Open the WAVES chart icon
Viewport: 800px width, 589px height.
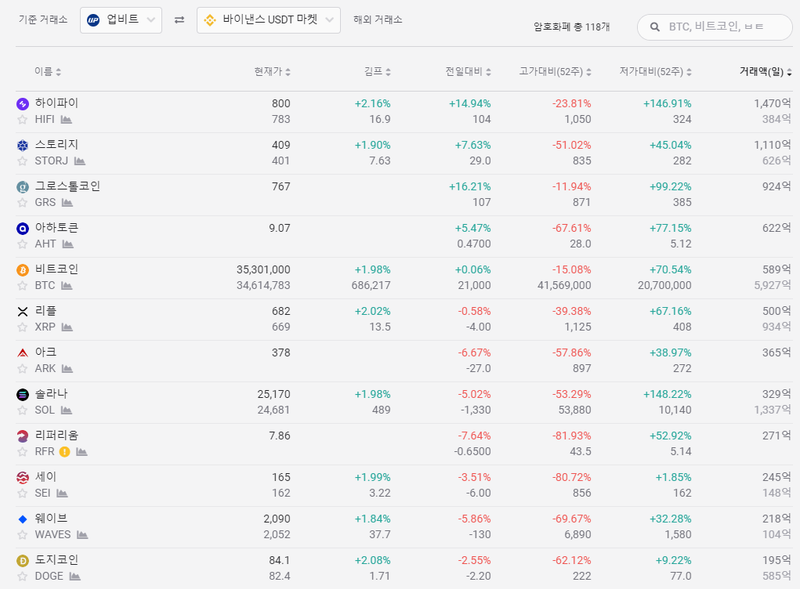(82, 535)
